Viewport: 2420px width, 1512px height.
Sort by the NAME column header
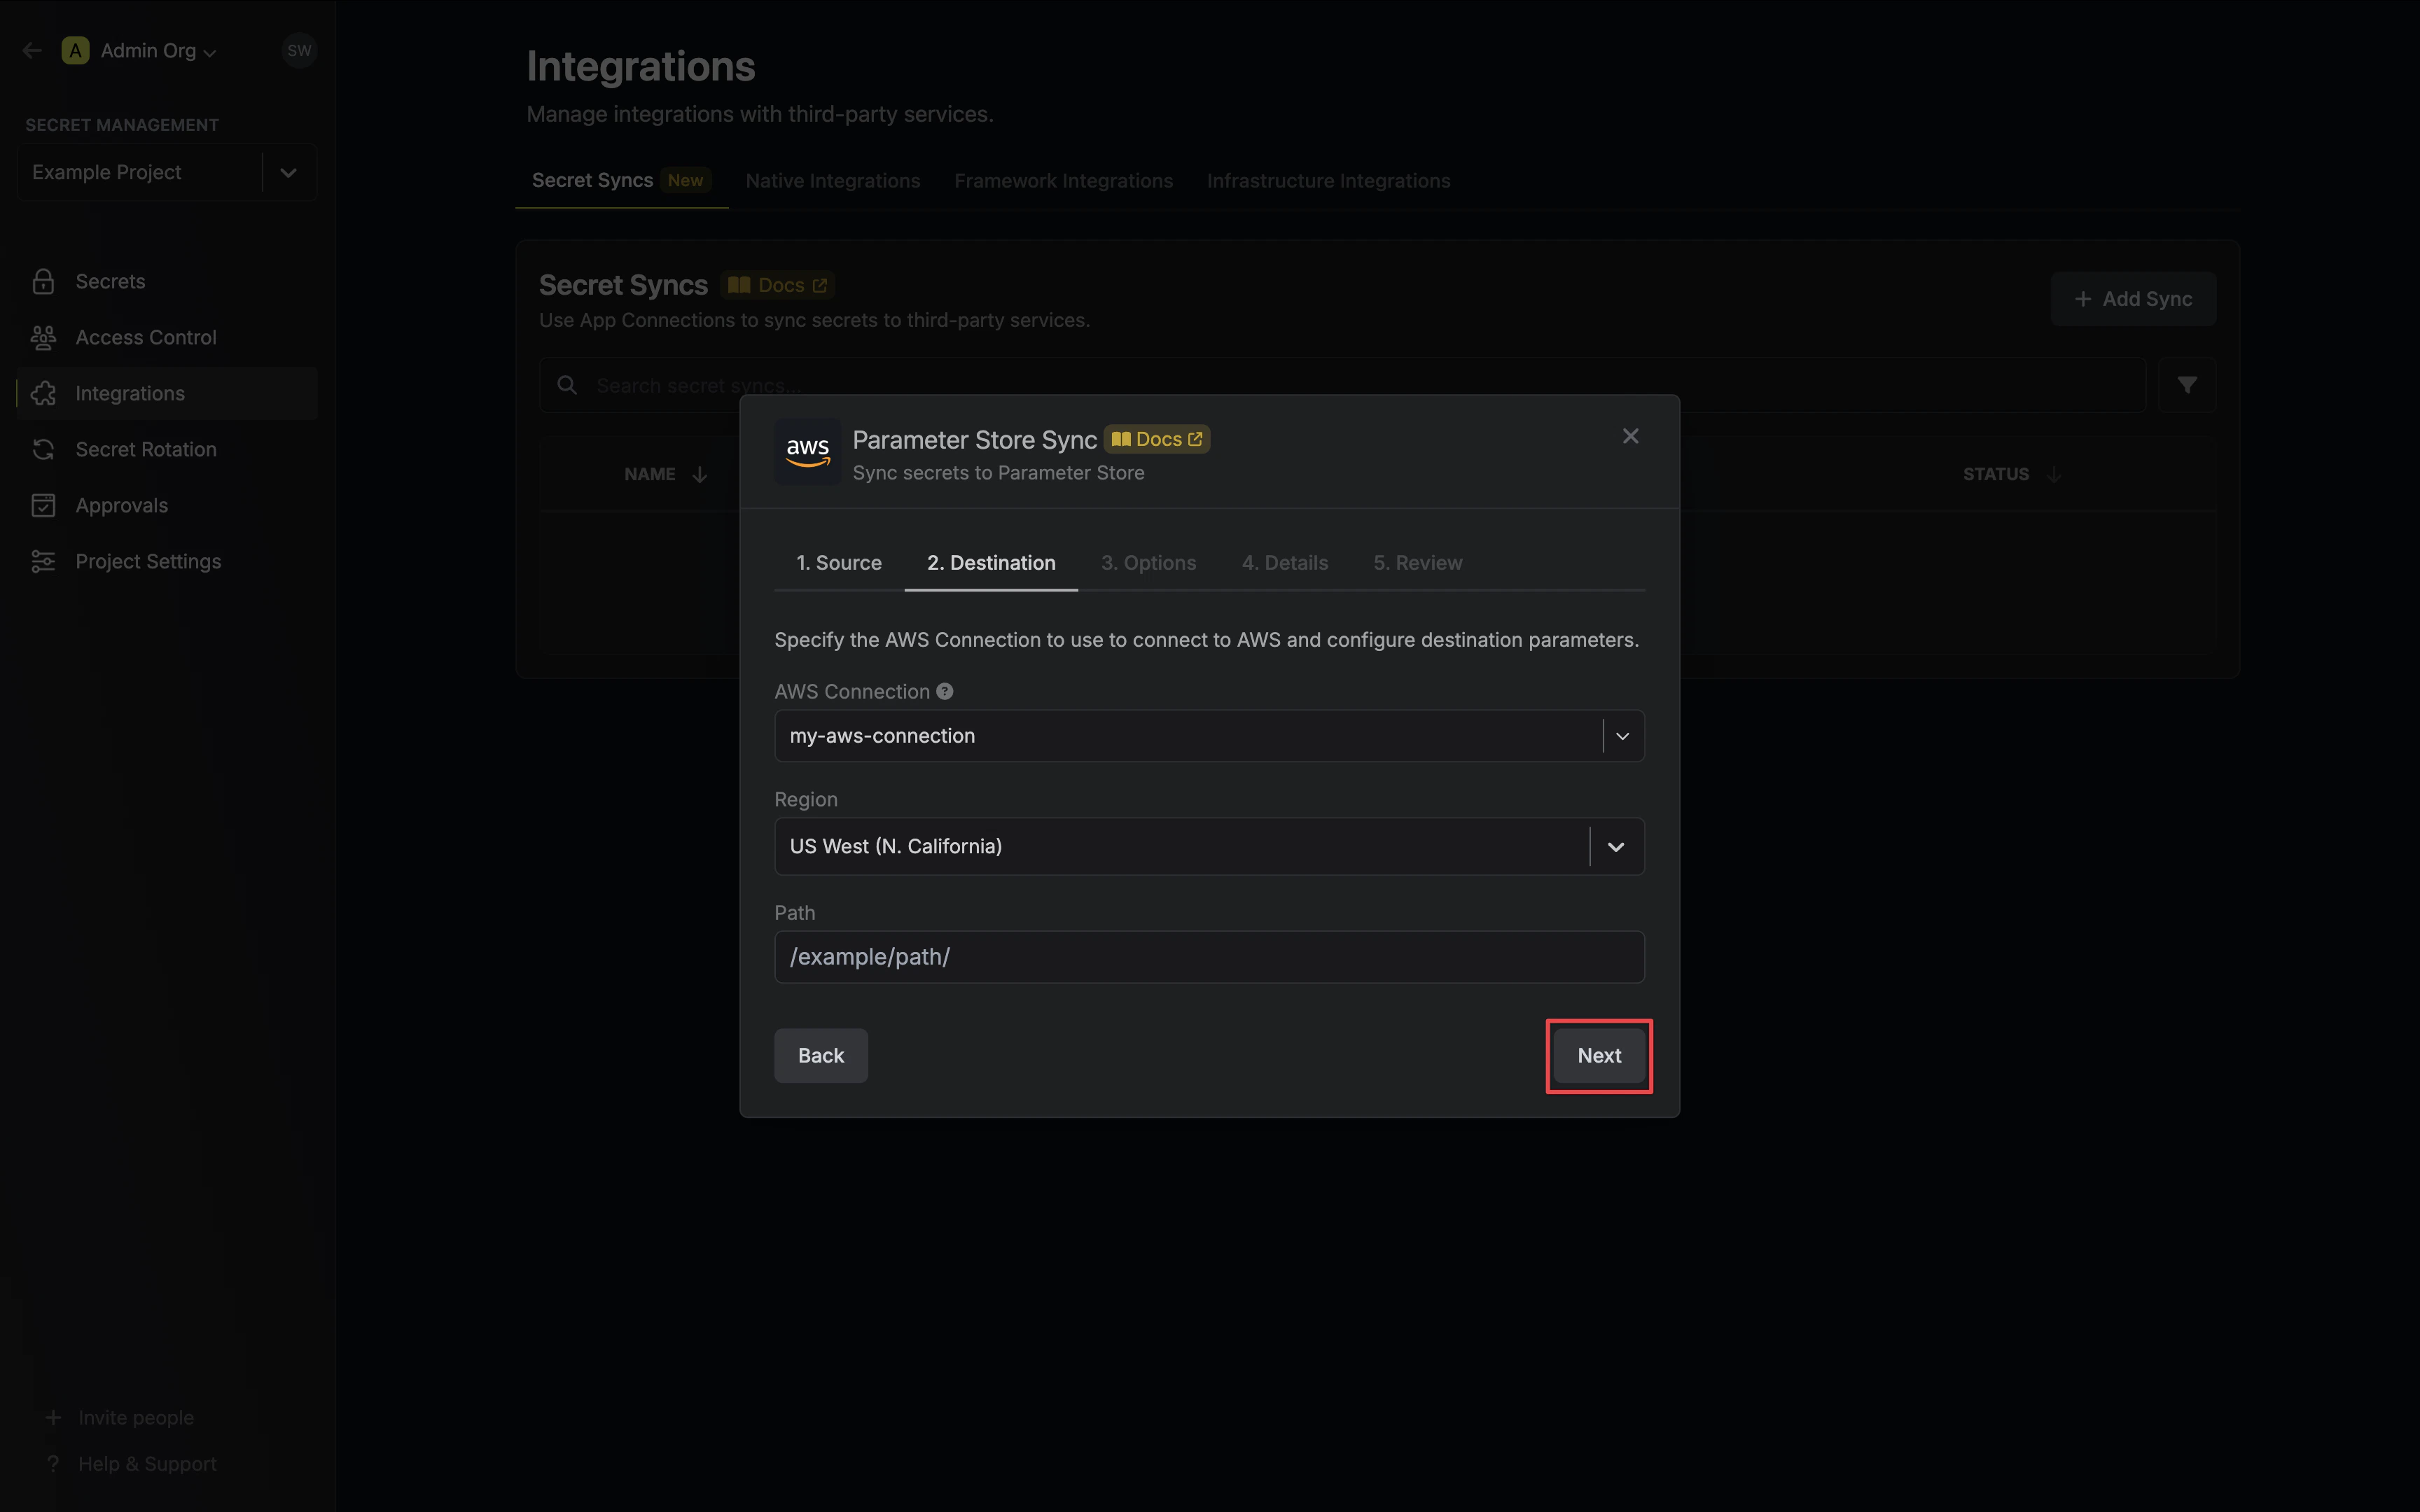665,474
